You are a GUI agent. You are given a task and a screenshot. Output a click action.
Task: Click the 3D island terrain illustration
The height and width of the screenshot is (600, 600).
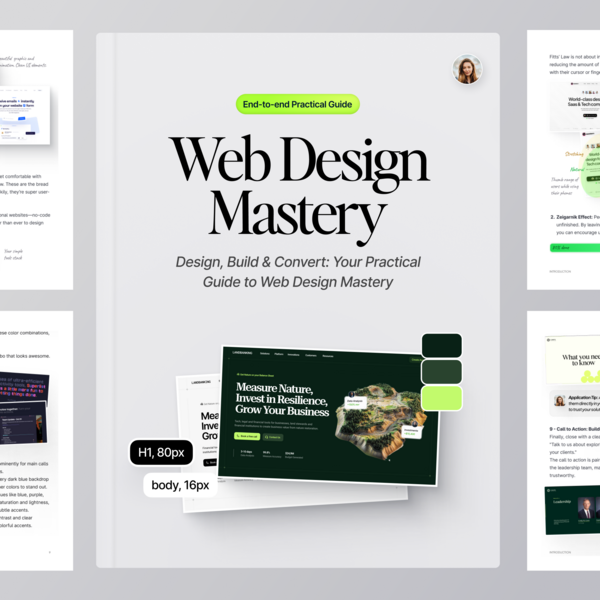point(380,421)
